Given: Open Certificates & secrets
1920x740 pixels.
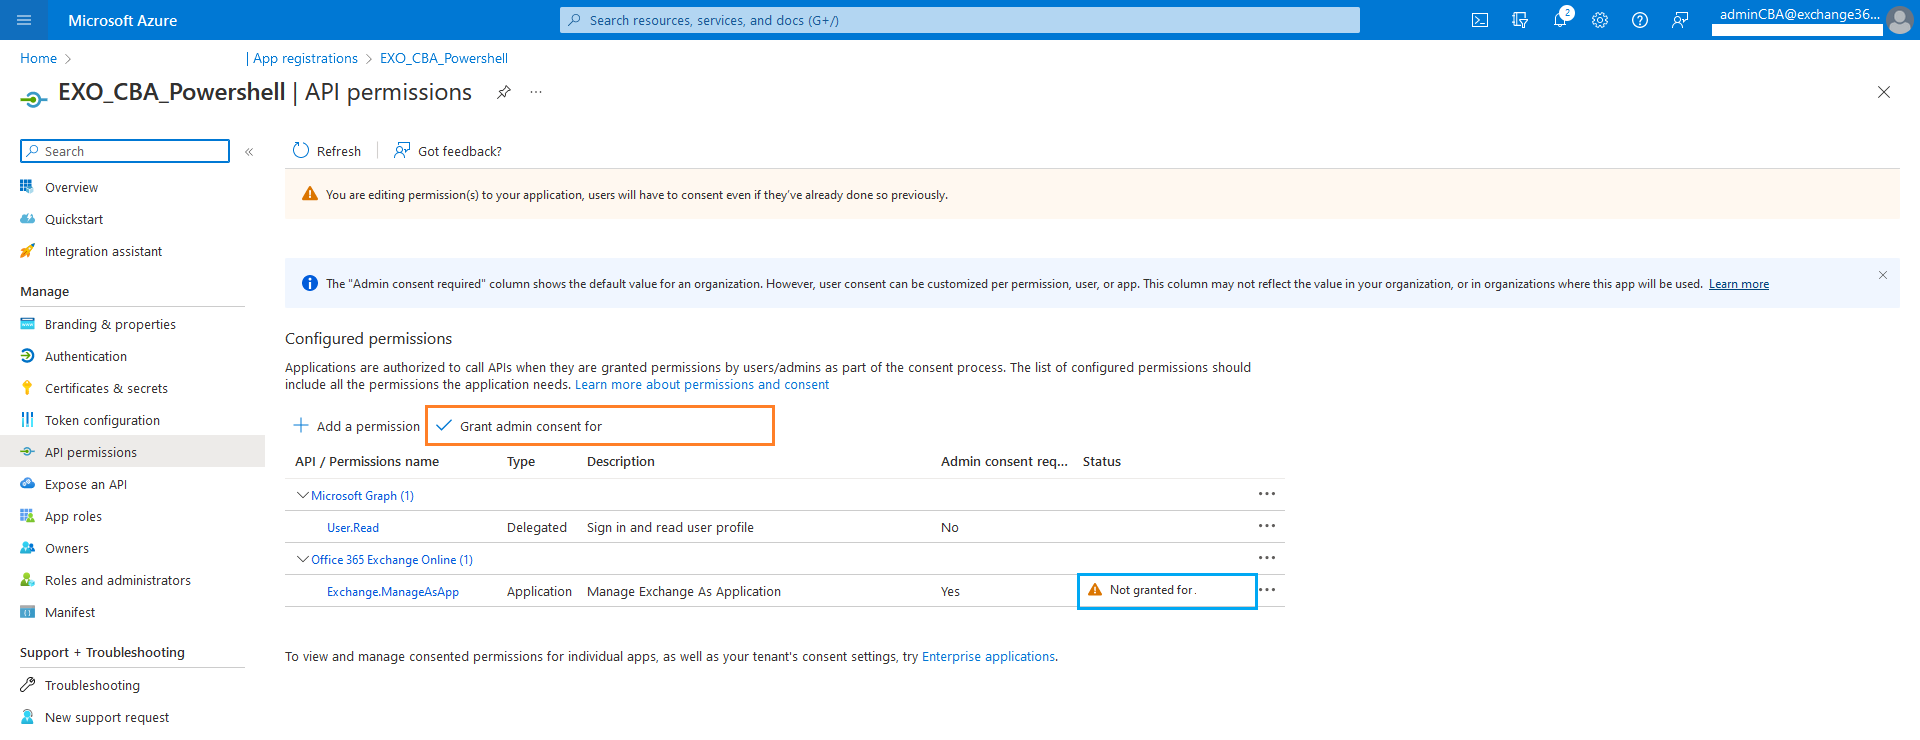Looking at the screenshot, I should (106, 388).
